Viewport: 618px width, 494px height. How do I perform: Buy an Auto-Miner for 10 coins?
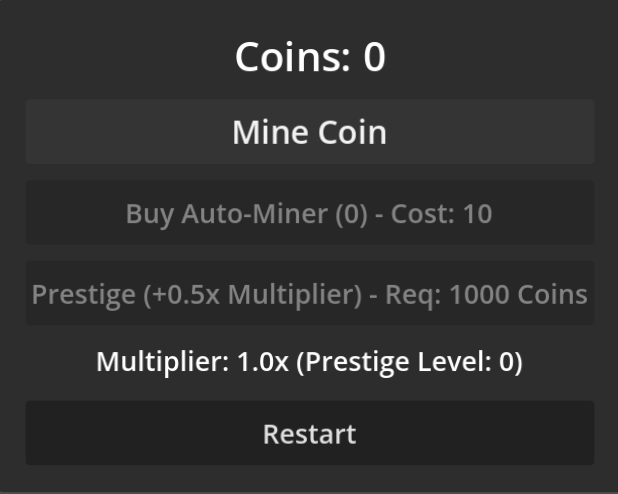coord(310,213)
